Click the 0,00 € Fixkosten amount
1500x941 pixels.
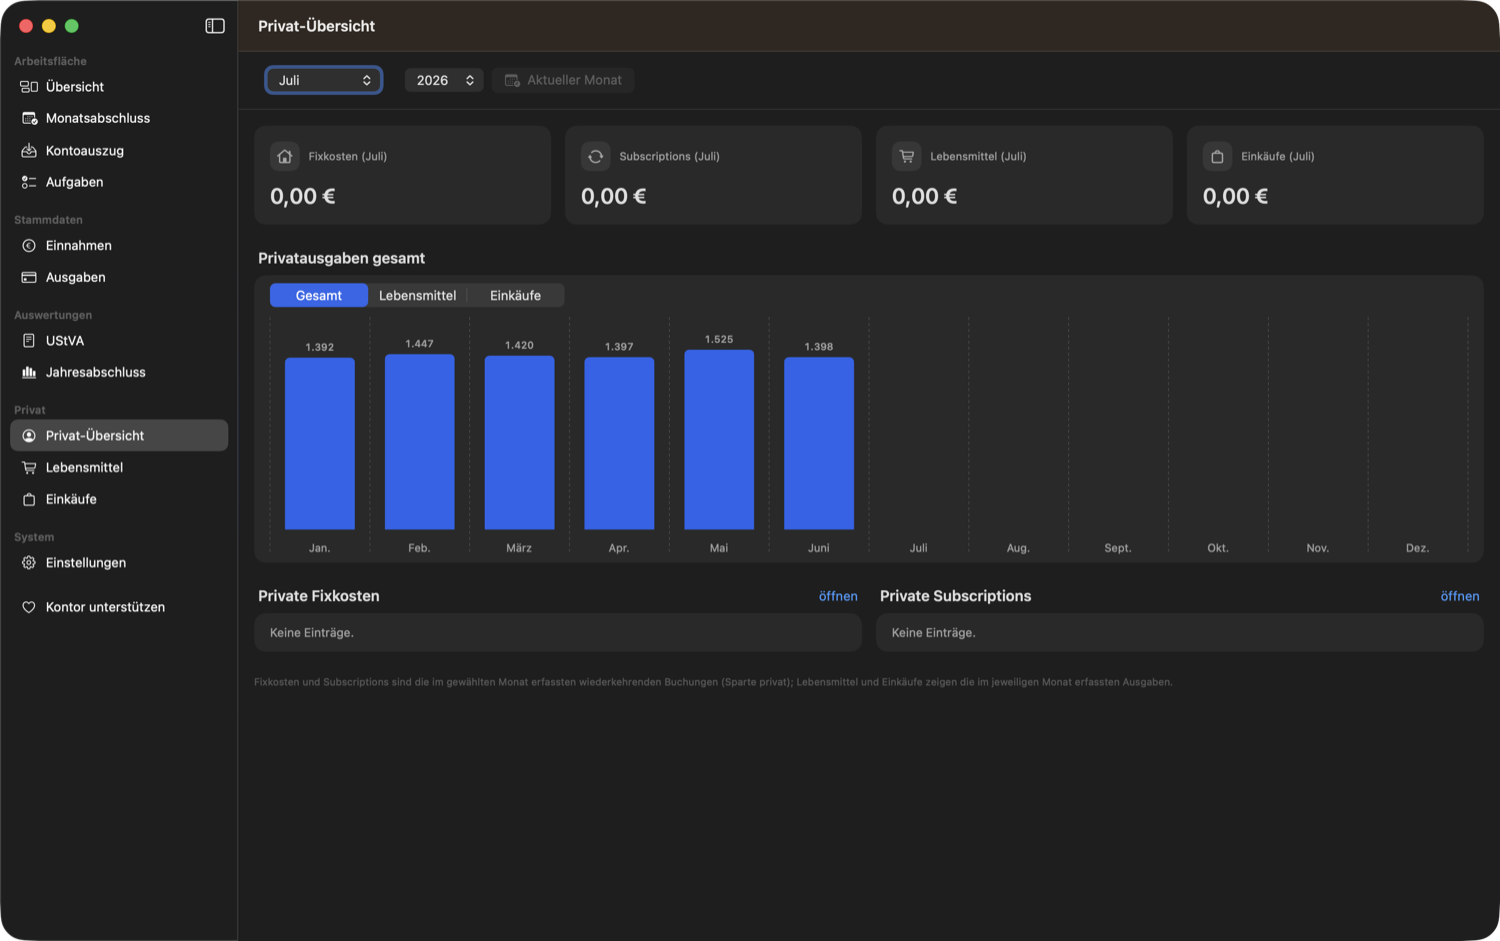tap(303, 196)
